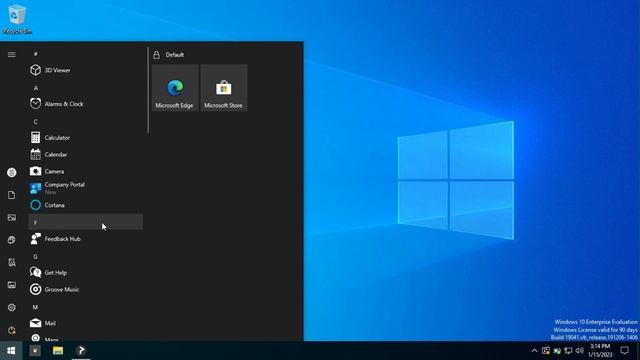This screenshot has width=640, height=360.
Task: Click the letter G group header
Action: click(x=86, y=256)
